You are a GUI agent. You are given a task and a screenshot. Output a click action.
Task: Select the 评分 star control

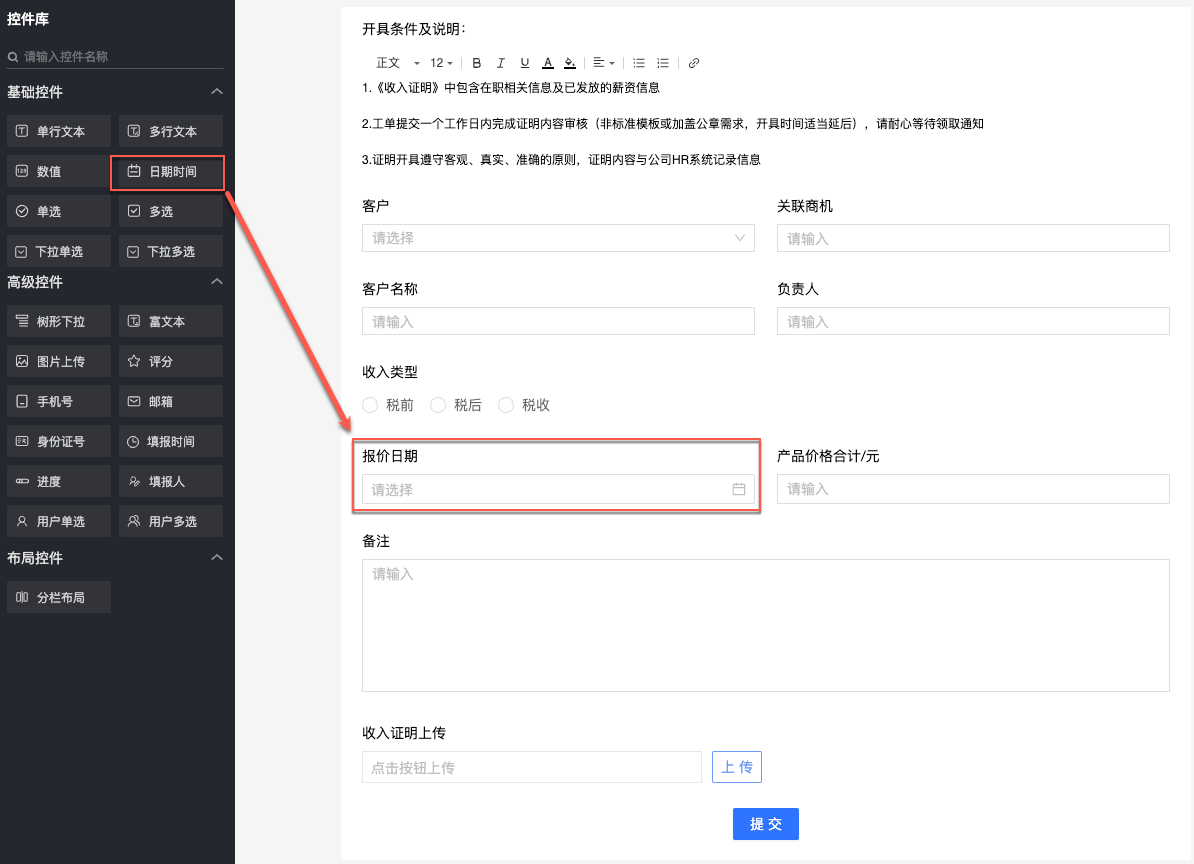point(171,361)
